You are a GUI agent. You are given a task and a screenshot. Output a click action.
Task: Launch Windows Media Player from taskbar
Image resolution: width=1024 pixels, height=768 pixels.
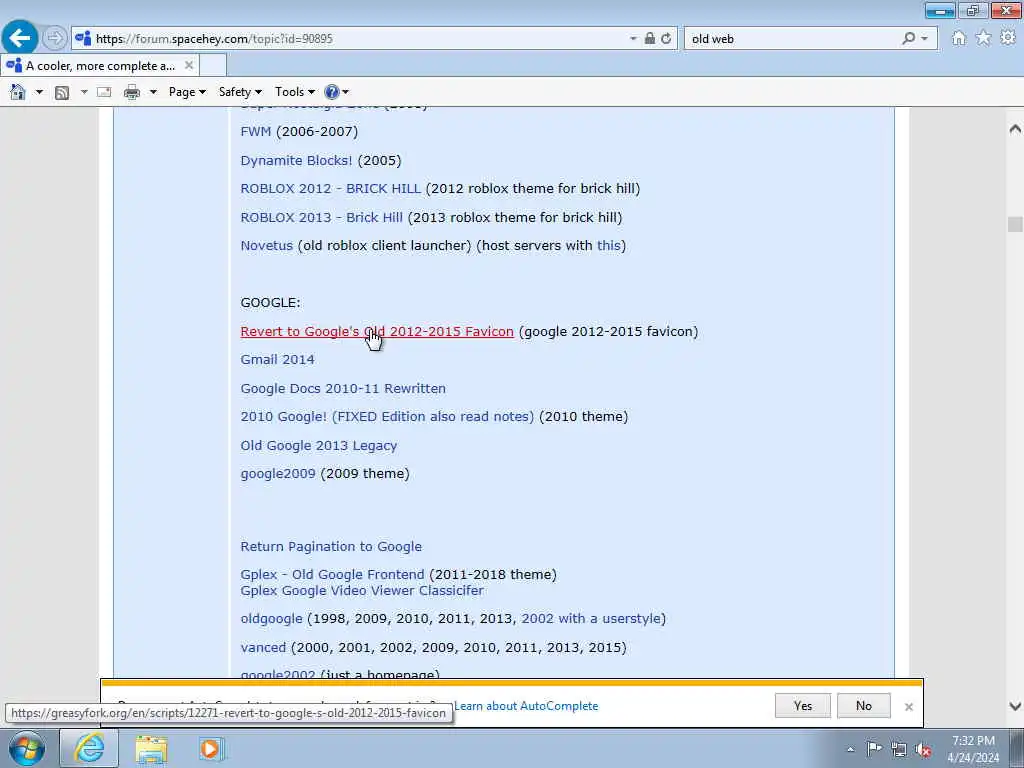tap(211, 749)
